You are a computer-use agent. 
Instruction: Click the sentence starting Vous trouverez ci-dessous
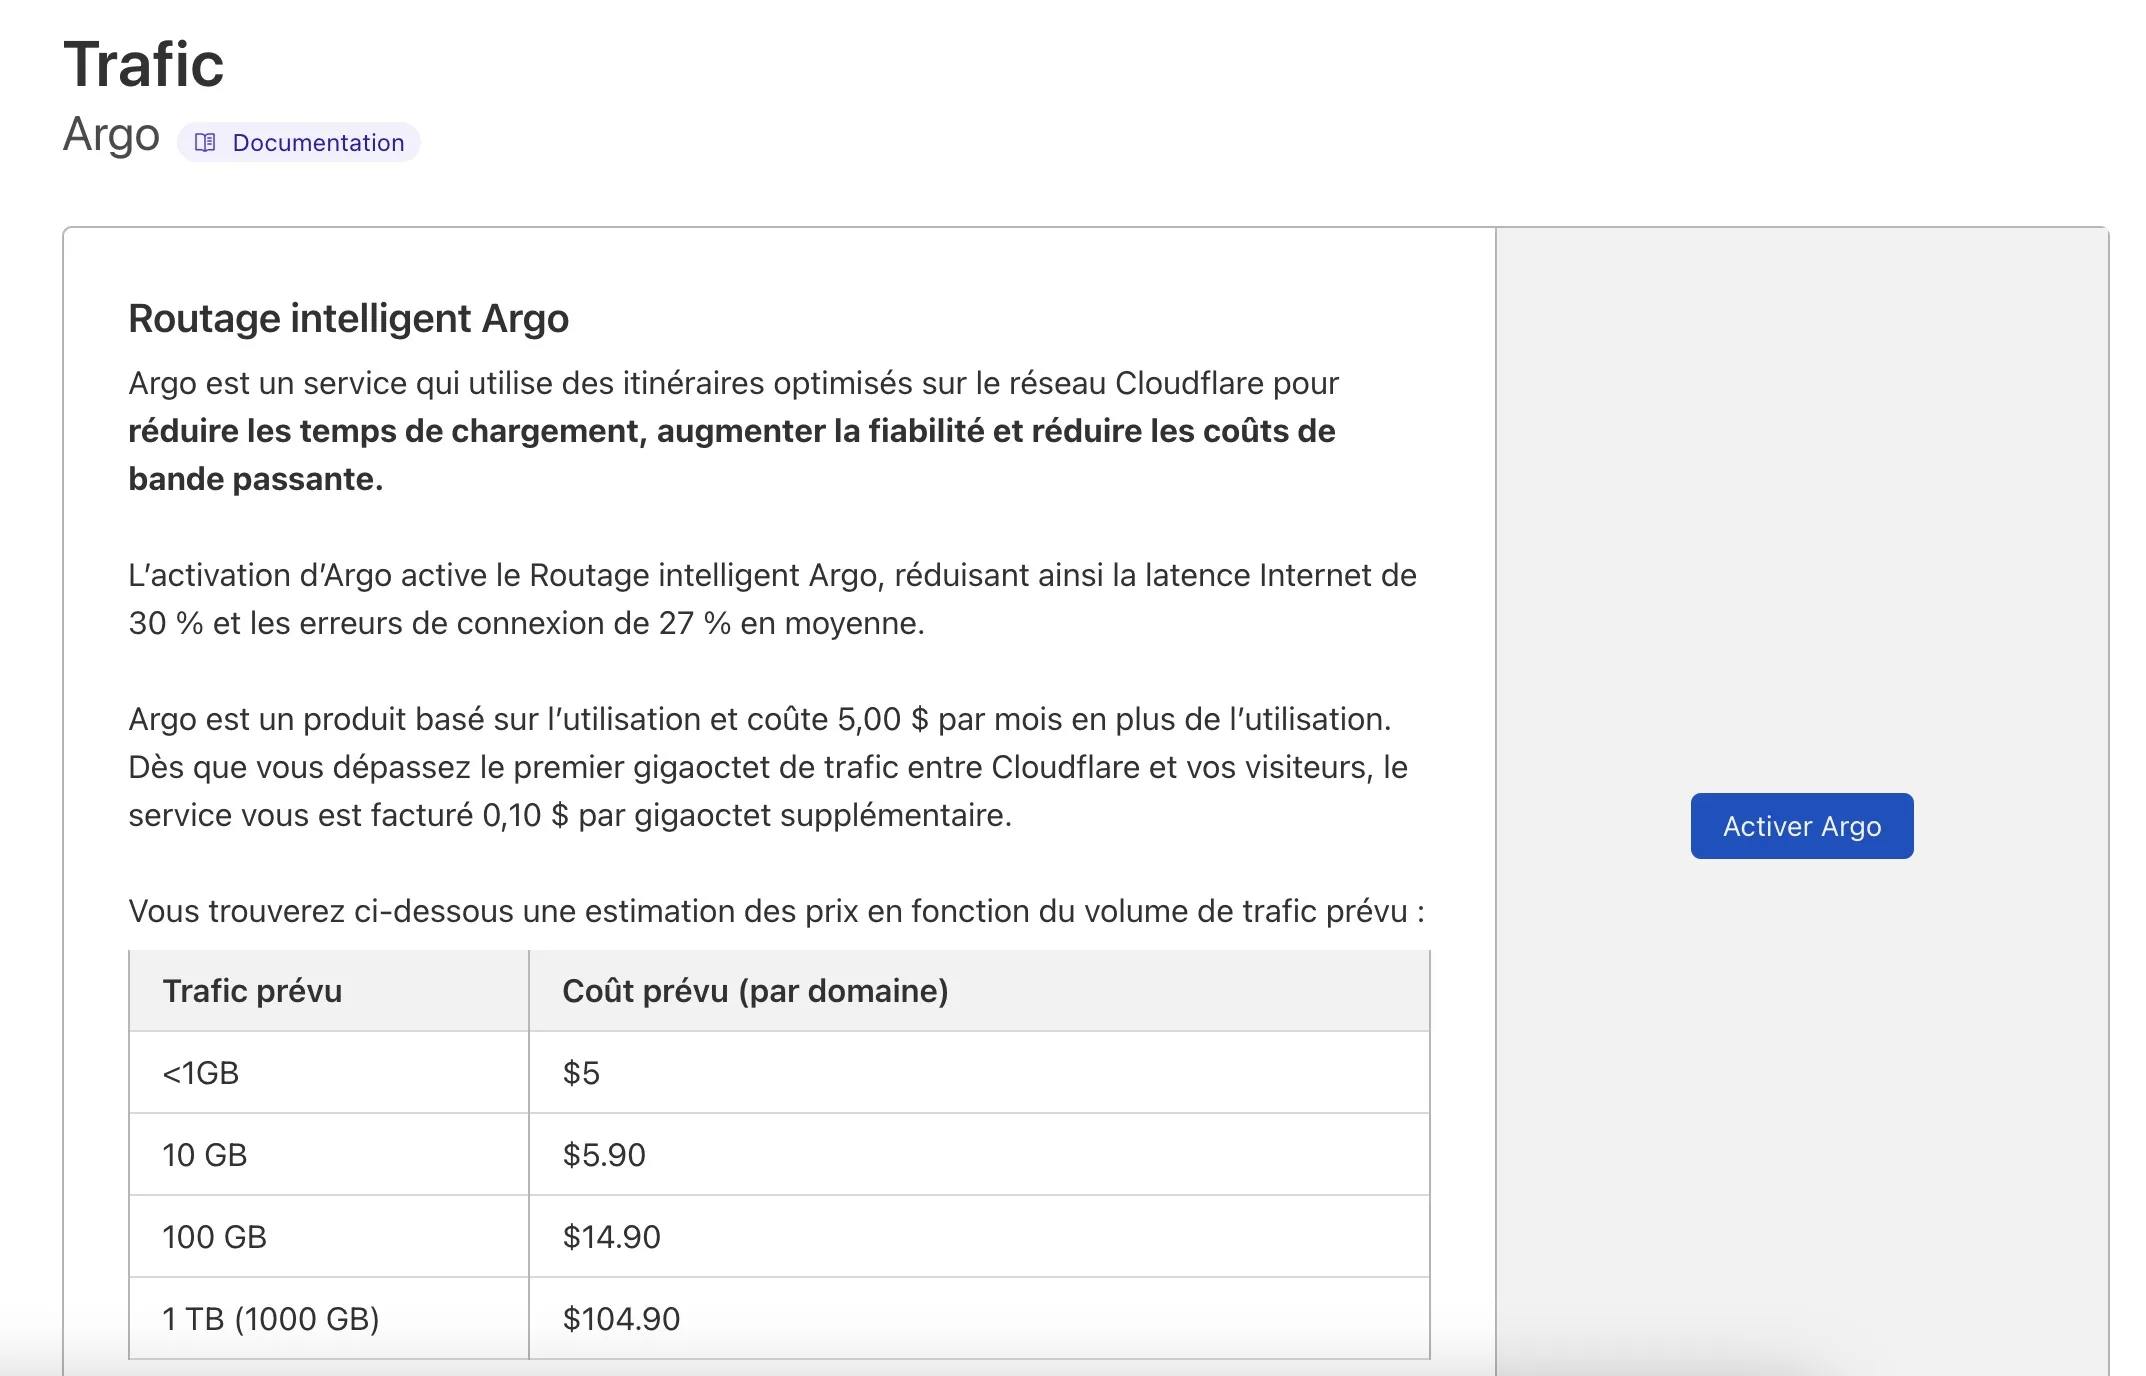pos(776,911)
